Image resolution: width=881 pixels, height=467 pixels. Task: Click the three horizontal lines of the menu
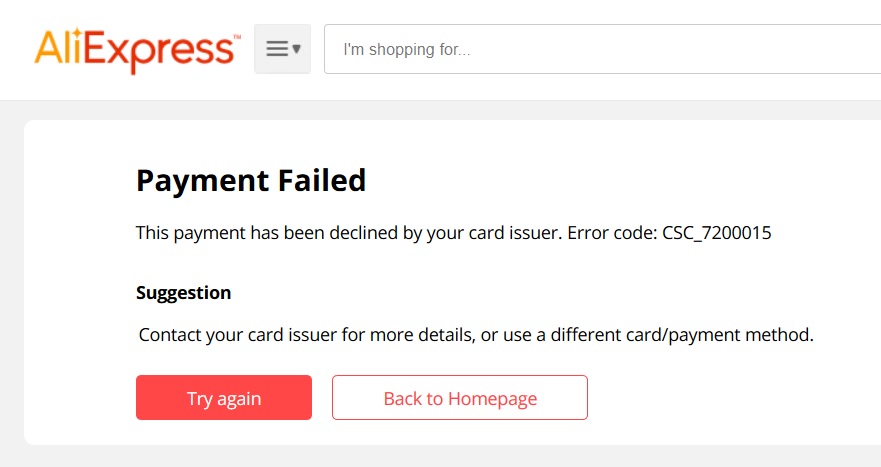(277, 49)
